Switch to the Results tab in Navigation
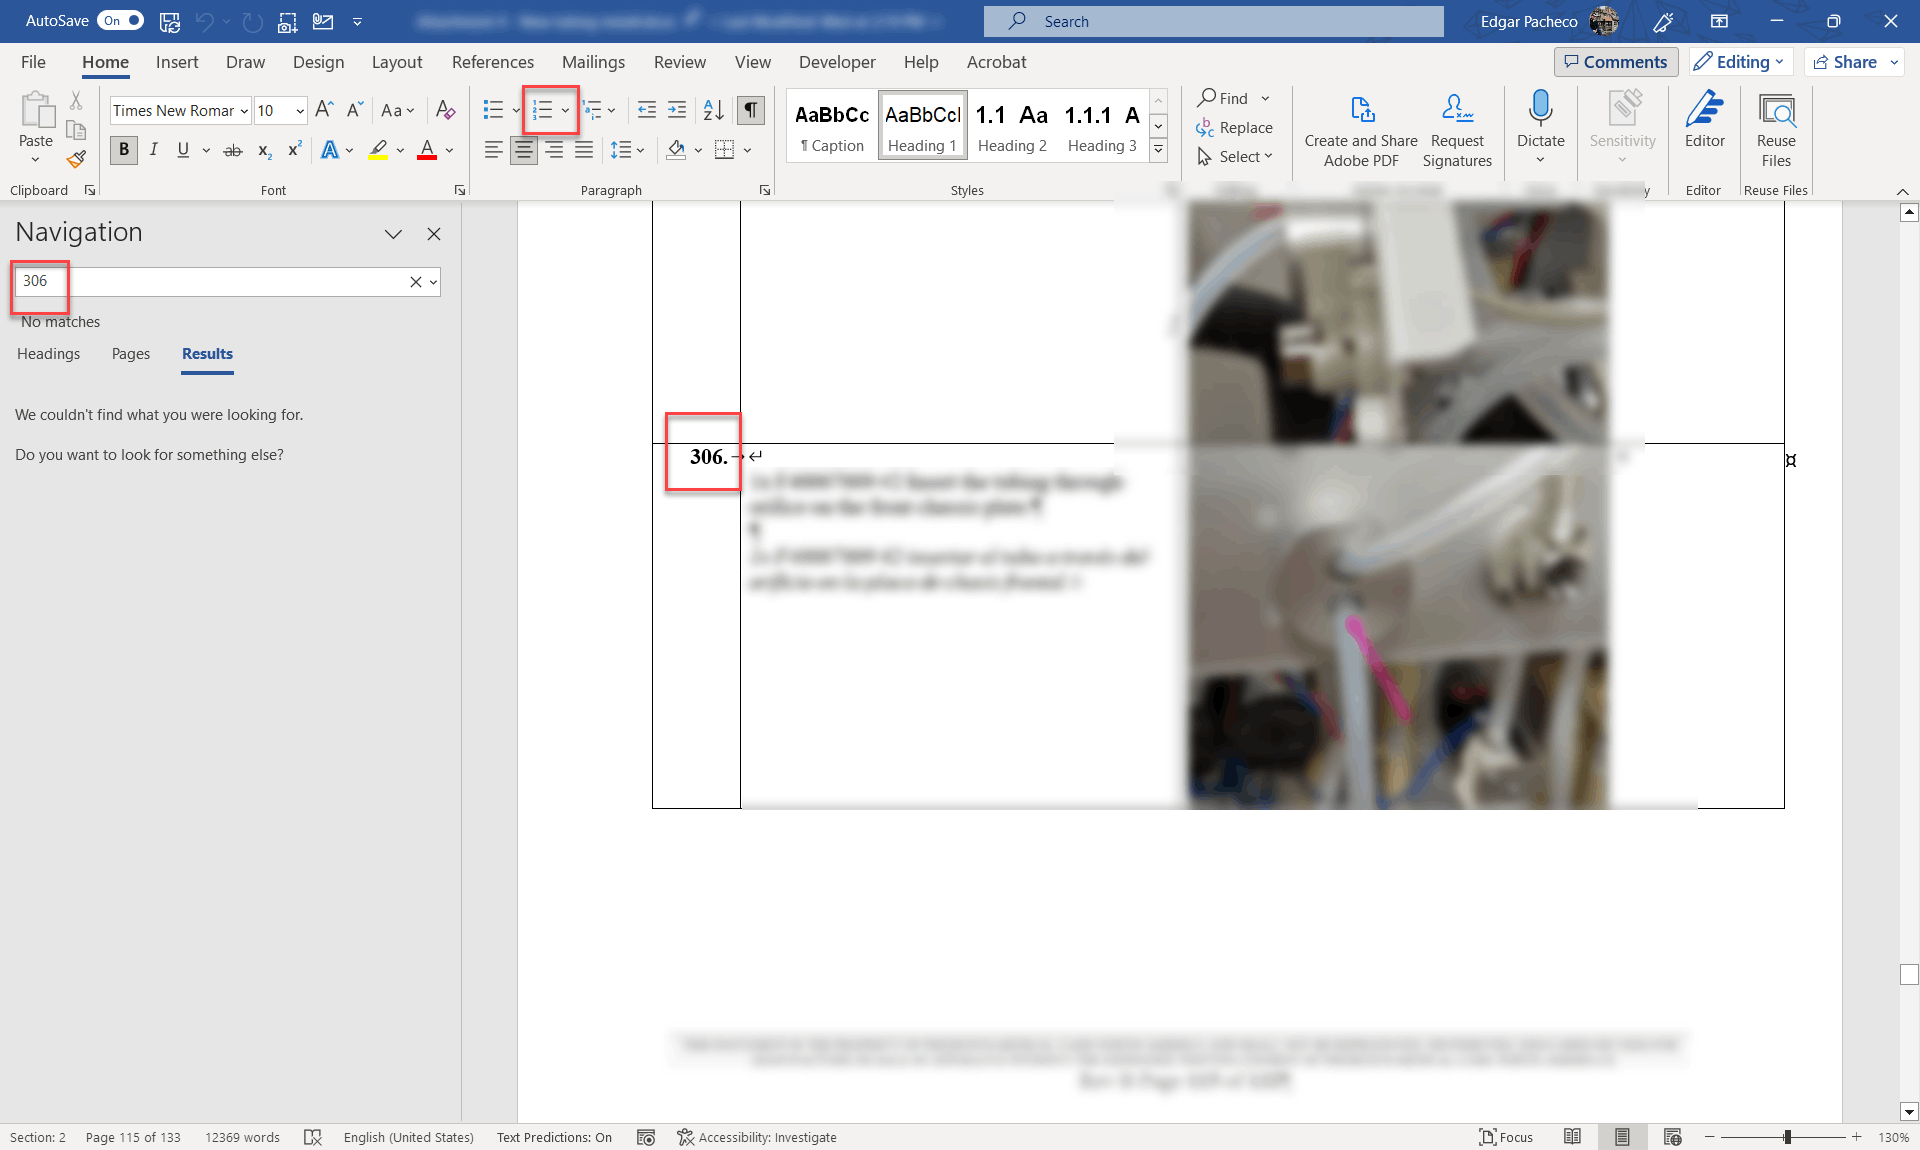The image size is (1920, 1150). click(x=208, y=353)
